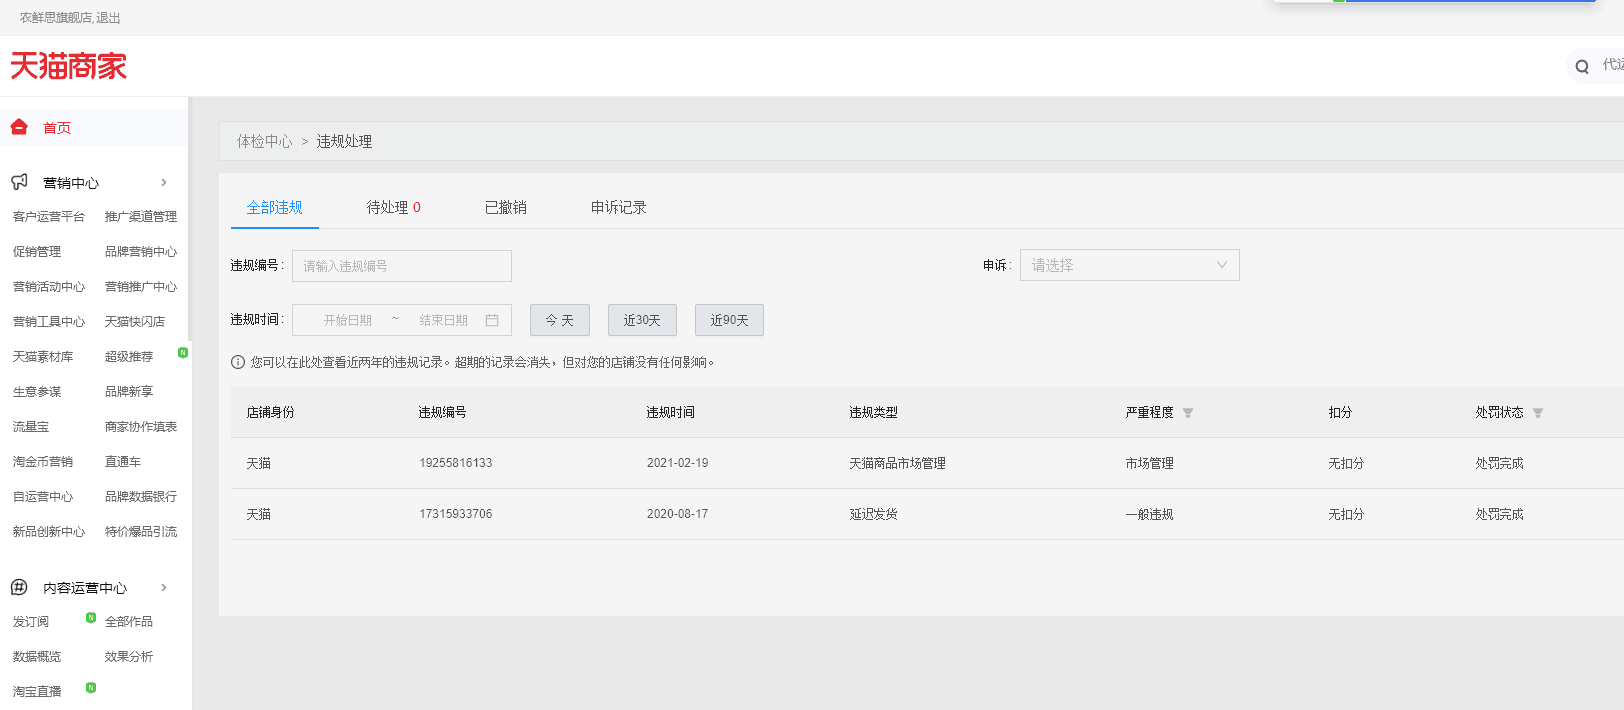Click the 近30天 filter button
Viewport: 1624px width, 710px height.
[x=642, y=320]
